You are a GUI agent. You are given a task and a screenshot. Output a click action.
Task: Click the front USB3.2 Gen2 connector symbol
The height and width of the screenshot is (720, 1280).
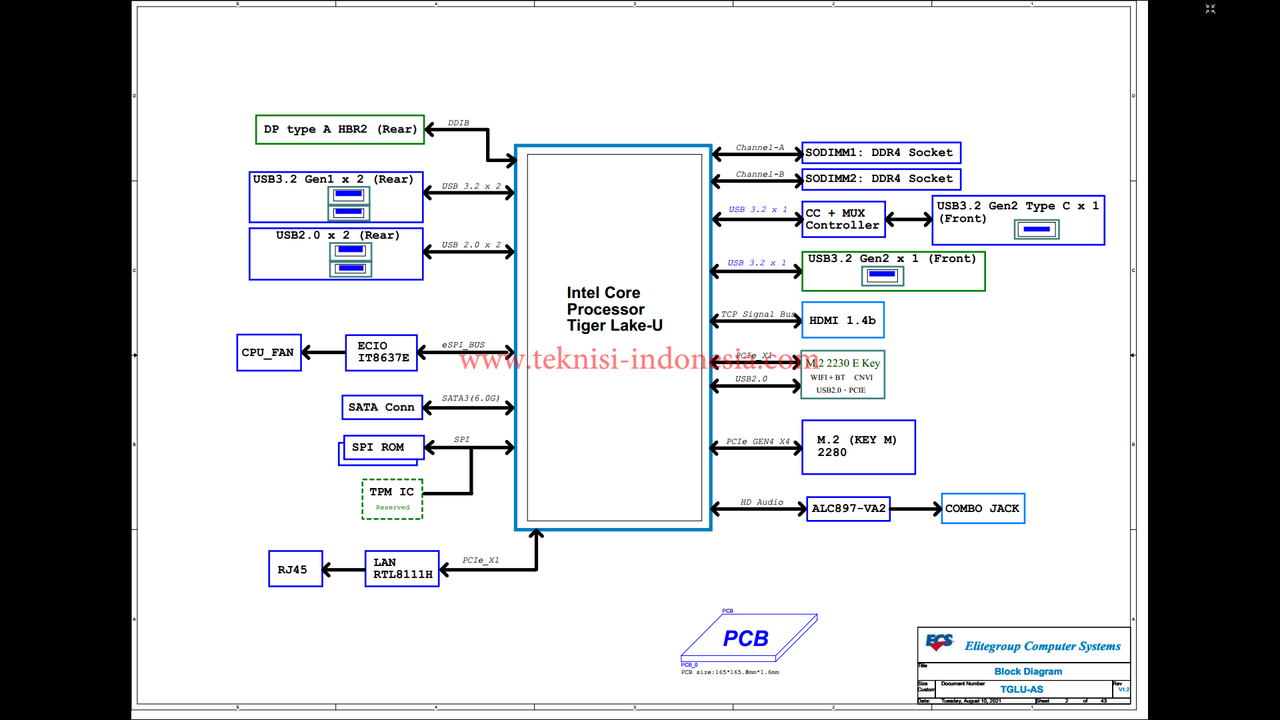[881, 275]
